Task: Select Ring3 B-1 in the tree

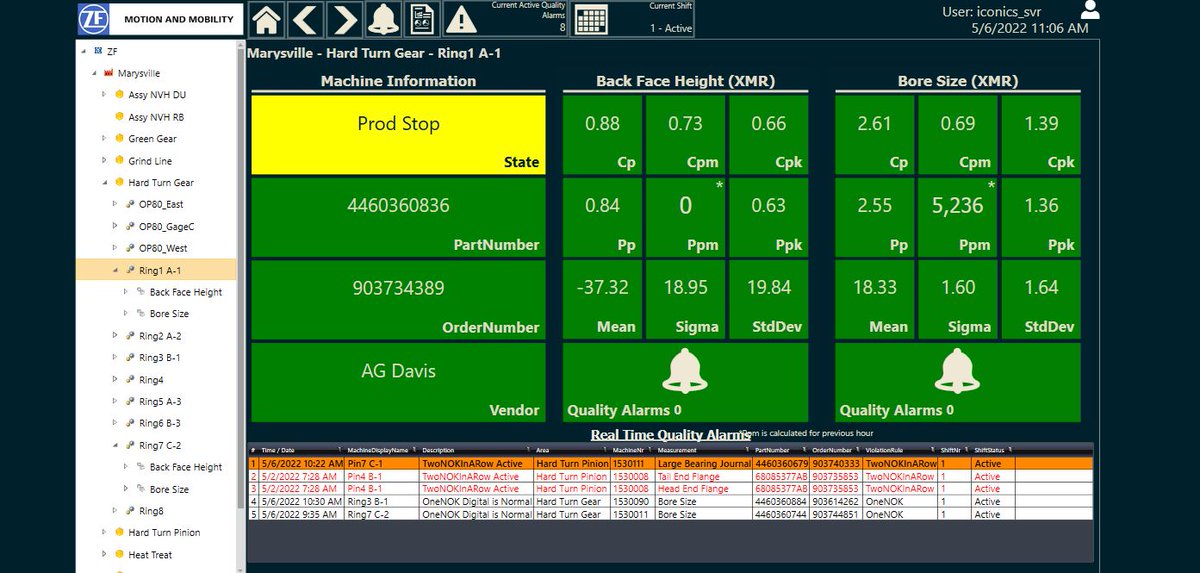Action: coord(159,358)
